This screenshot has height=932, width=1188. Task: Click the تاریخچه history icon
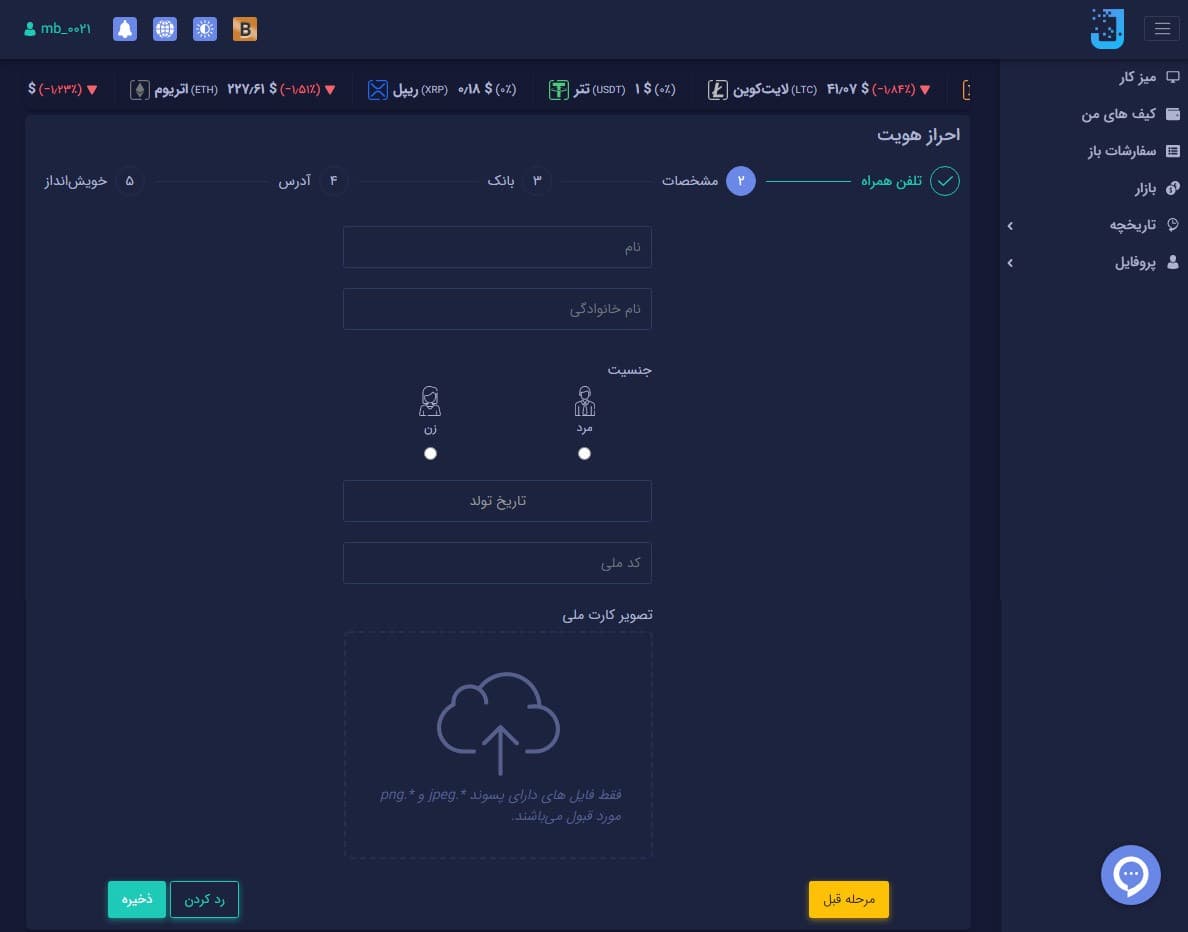(x=1173, y=224)
